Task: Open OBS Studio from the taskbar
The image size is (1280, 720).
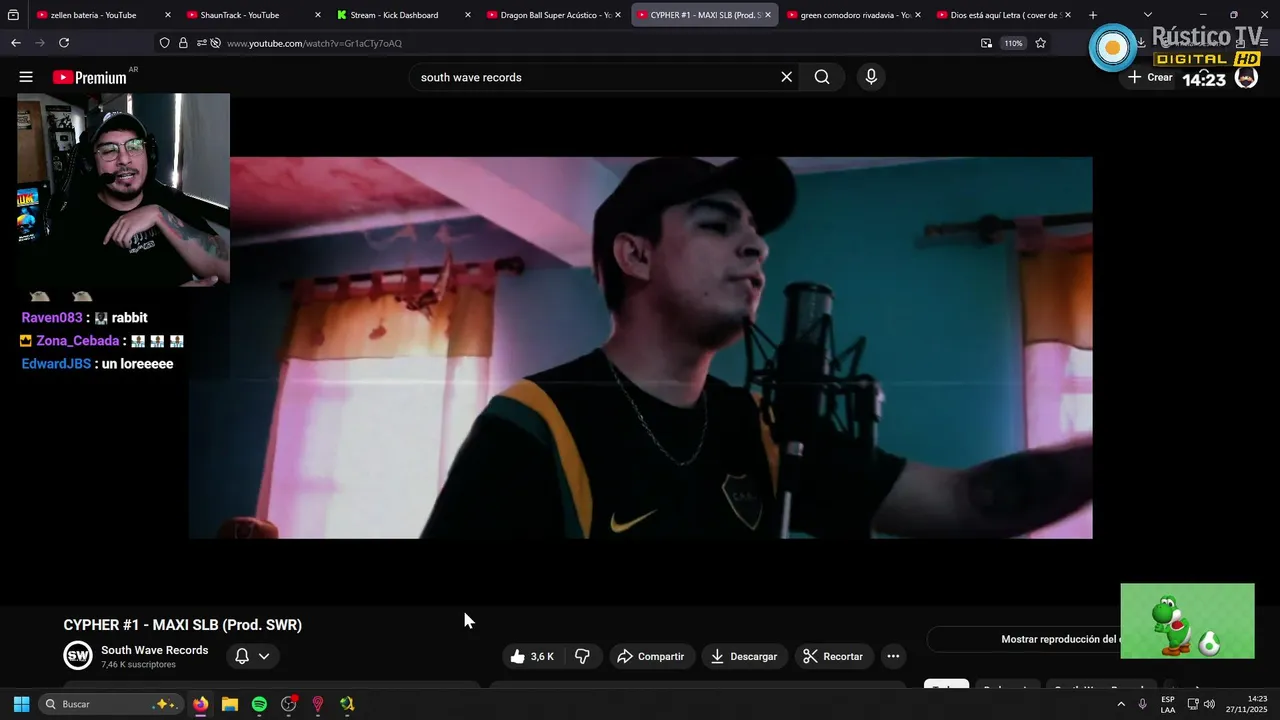Action: (289, 704)
